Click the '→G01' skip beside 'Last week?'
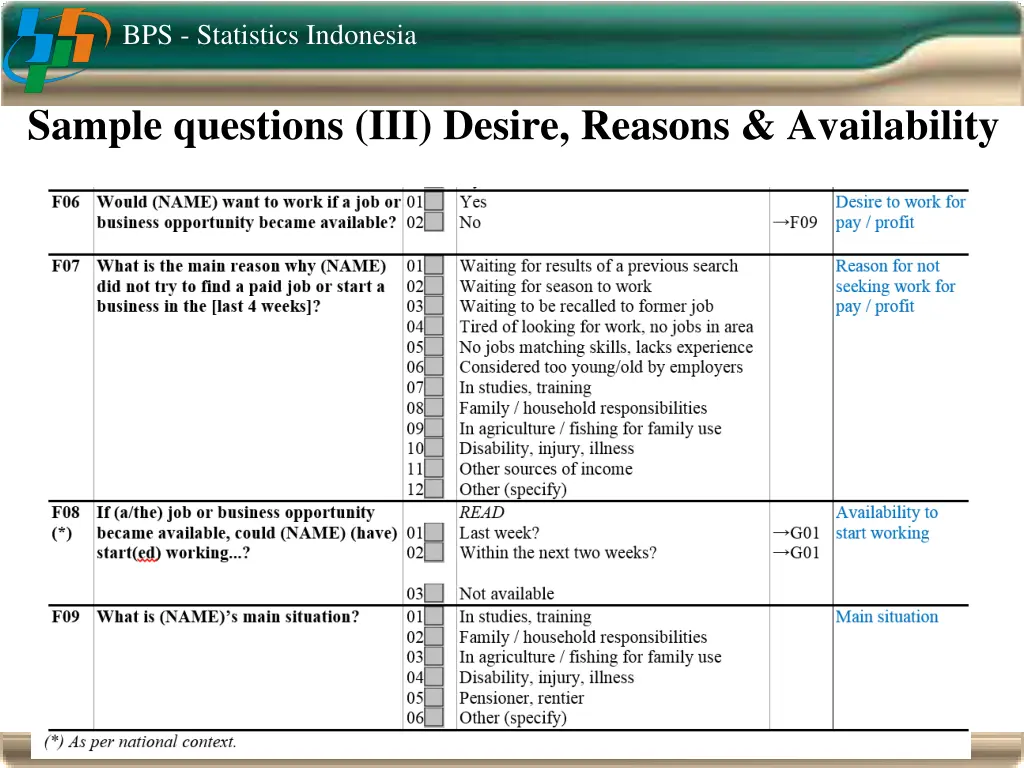The height and width of the screenshot is (768, 1024). tap(795, 533)
